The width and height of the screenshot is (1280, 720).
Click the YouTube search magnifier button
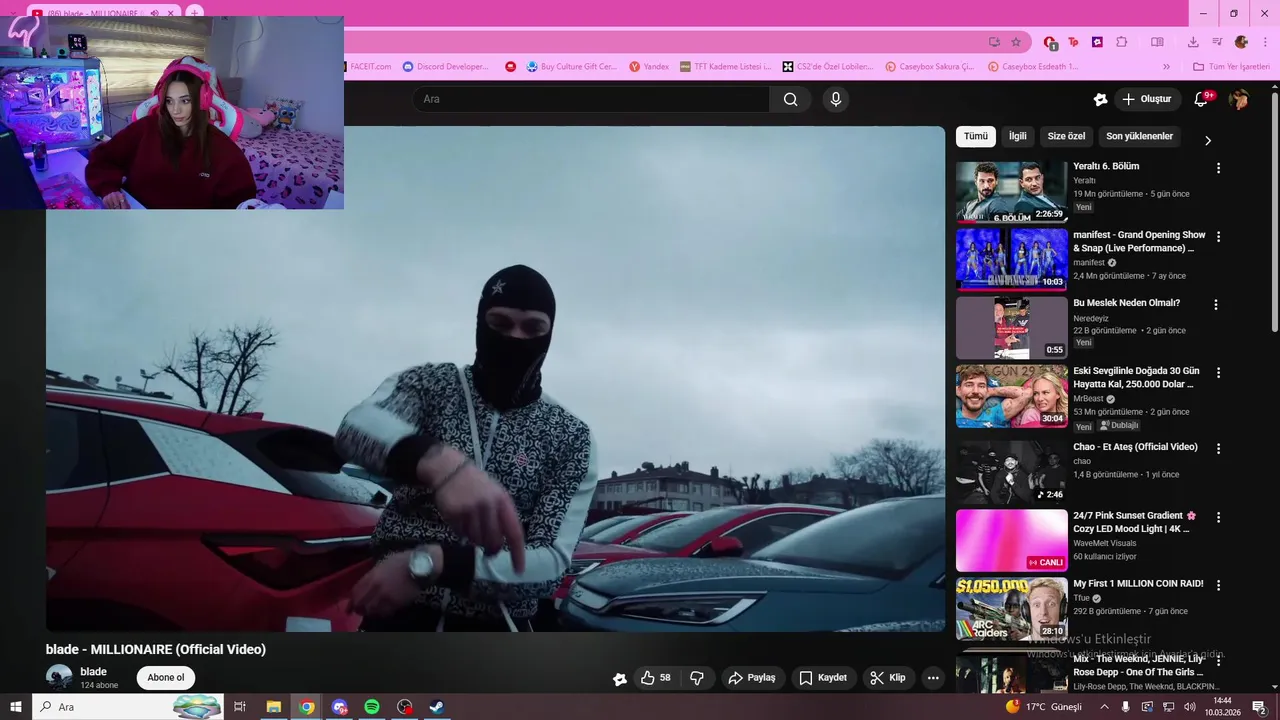pos(791,99)
